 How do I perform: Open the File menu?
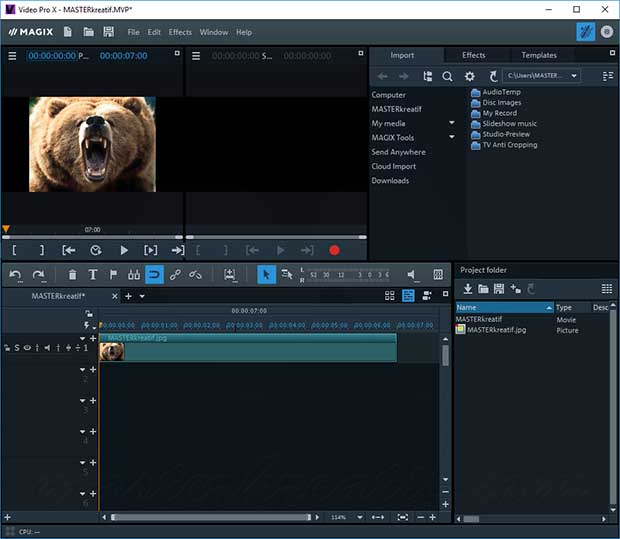click(133, 32)
